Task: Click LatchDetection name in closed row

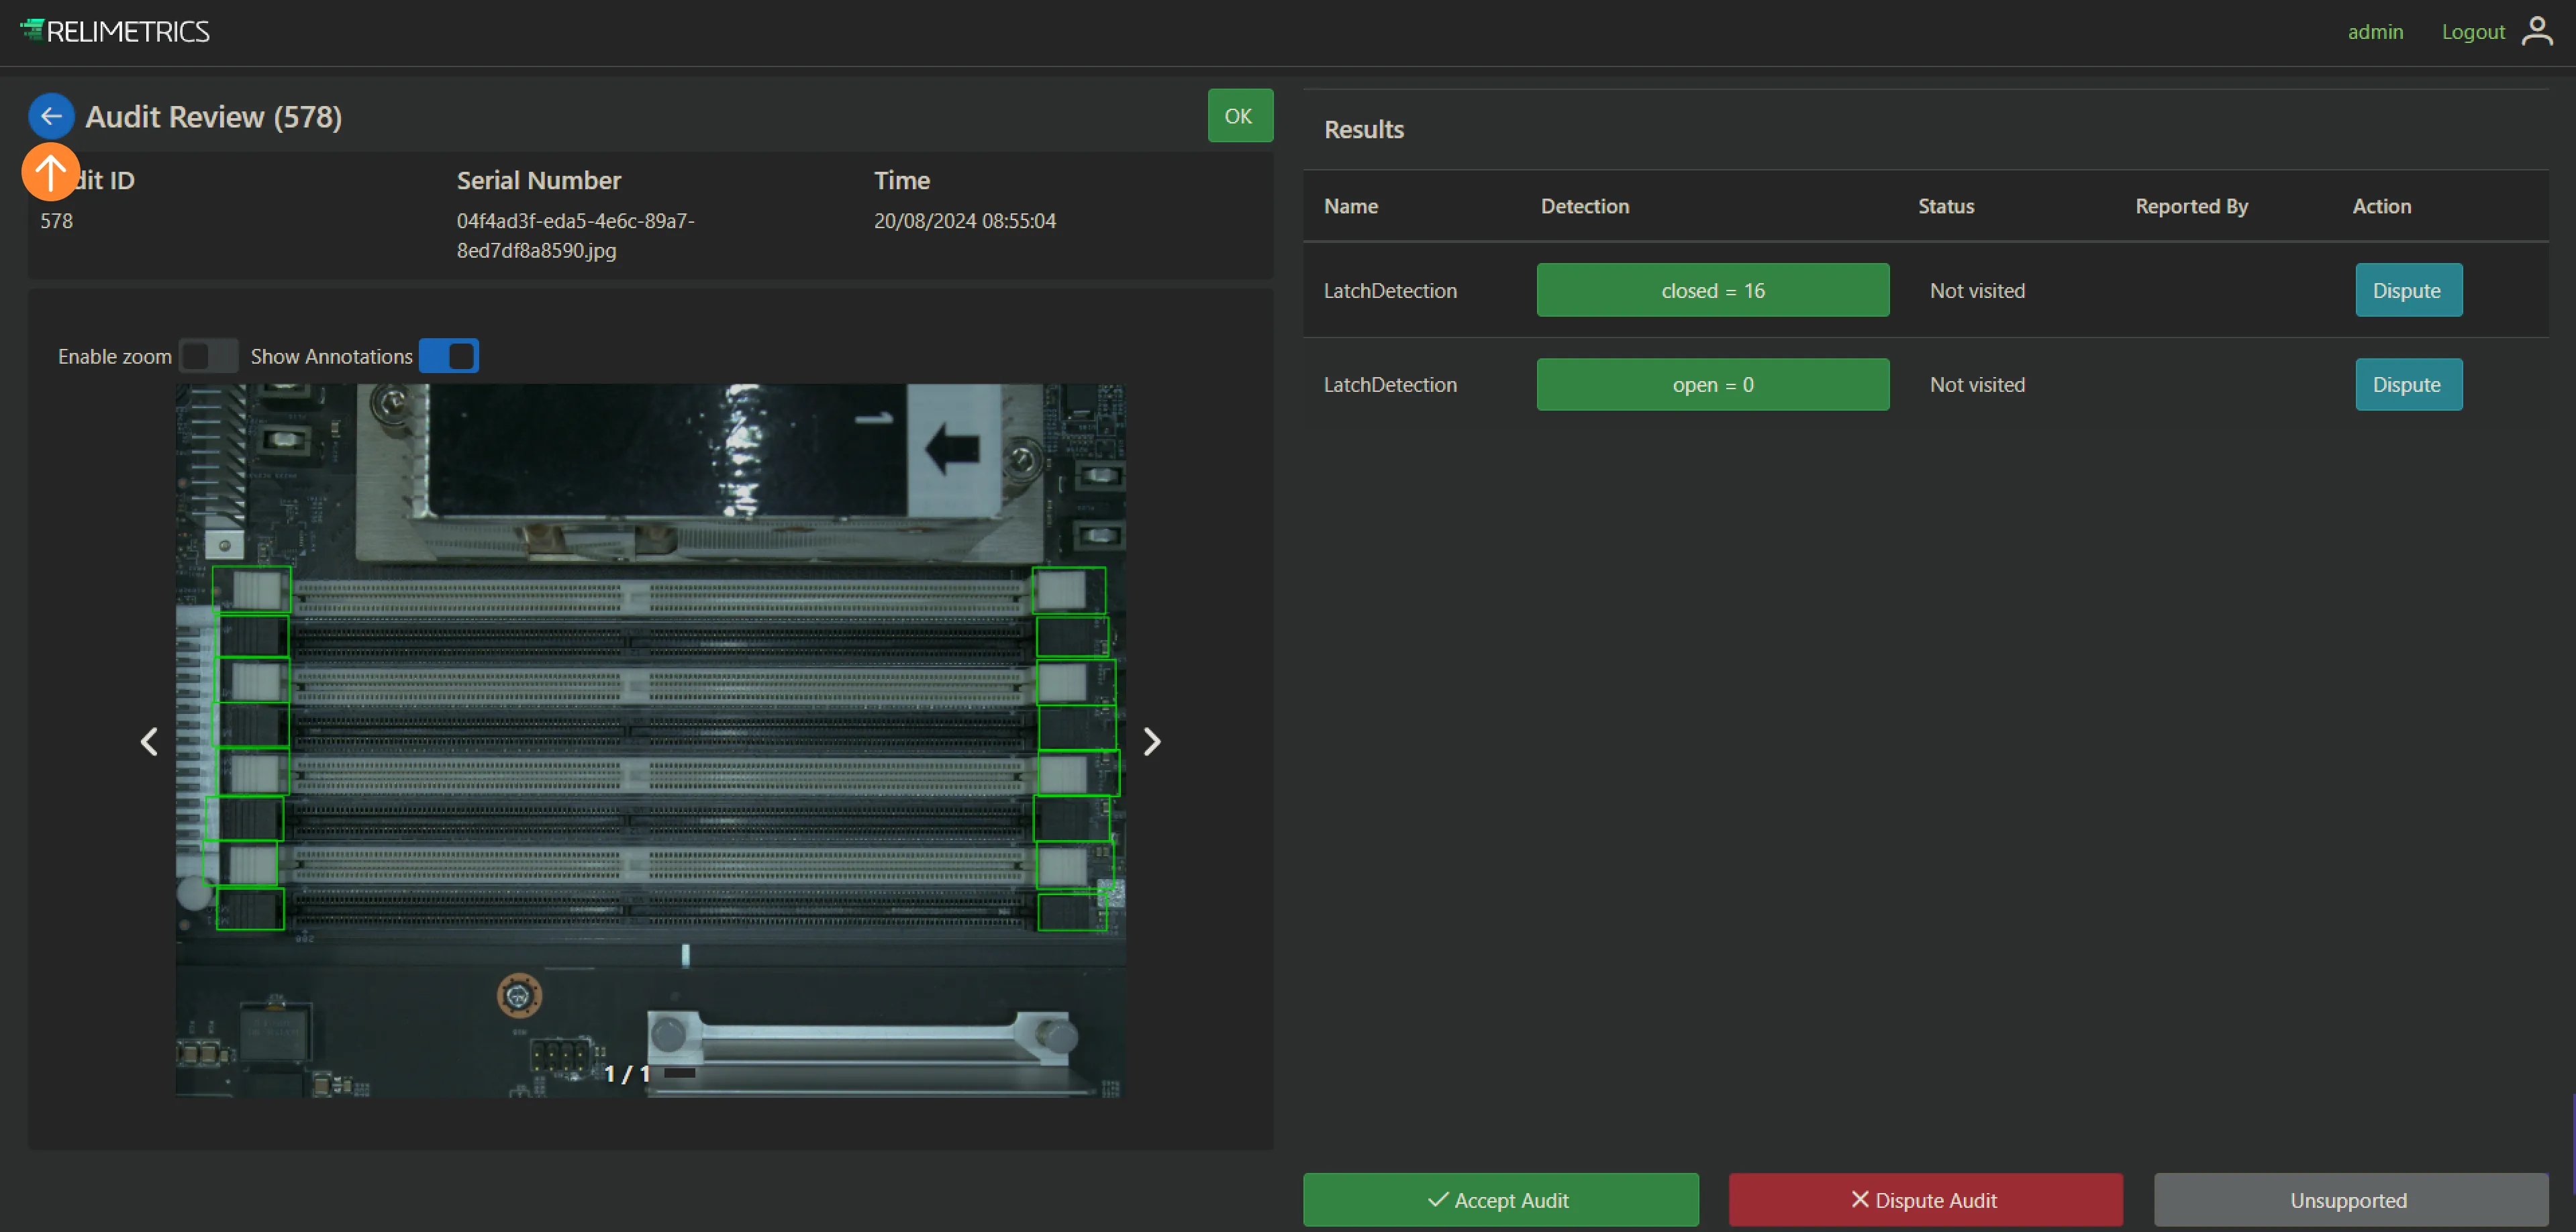Action: tap(1390, 291)
